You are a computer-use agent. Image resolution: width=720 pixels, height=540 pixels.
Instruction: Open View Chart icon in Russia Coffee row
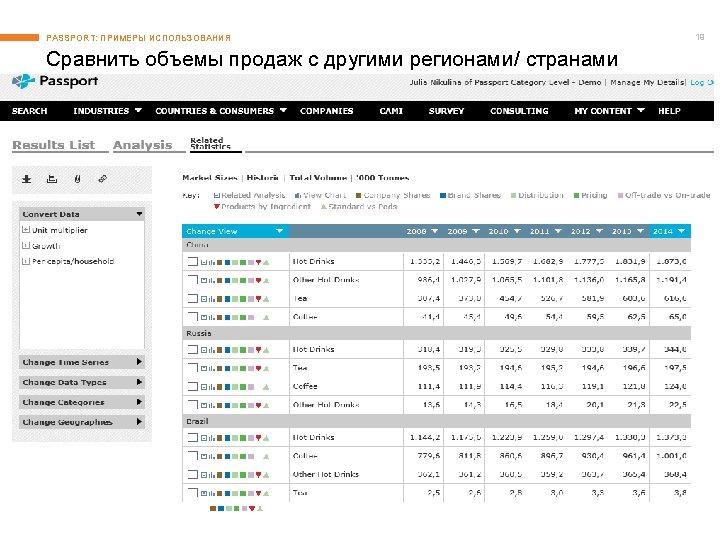[212, 387]
